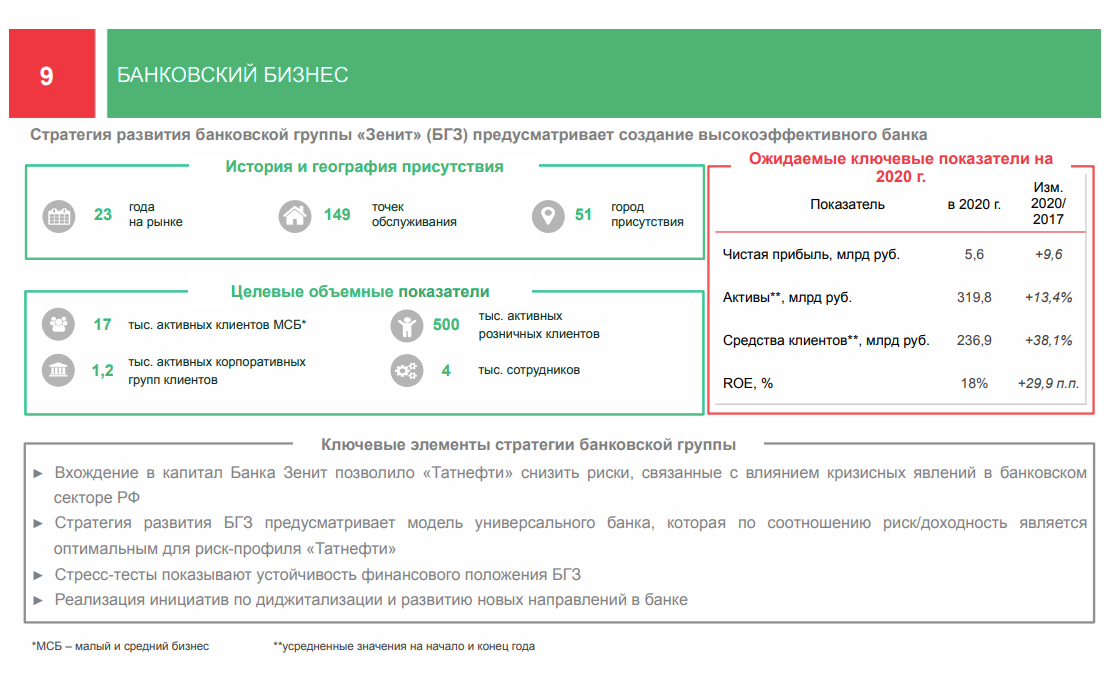Click the 'точек обслуживания' label
The width and height of the screenshot is (1110, 683).
414,214
